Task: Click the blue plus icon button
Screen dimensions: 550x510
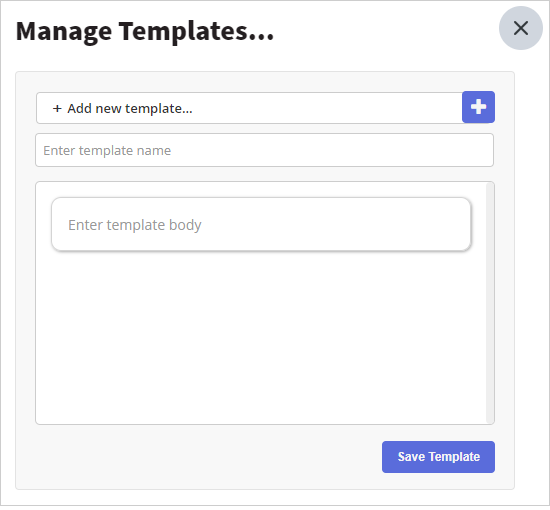Action: click(x=478, y=107)
